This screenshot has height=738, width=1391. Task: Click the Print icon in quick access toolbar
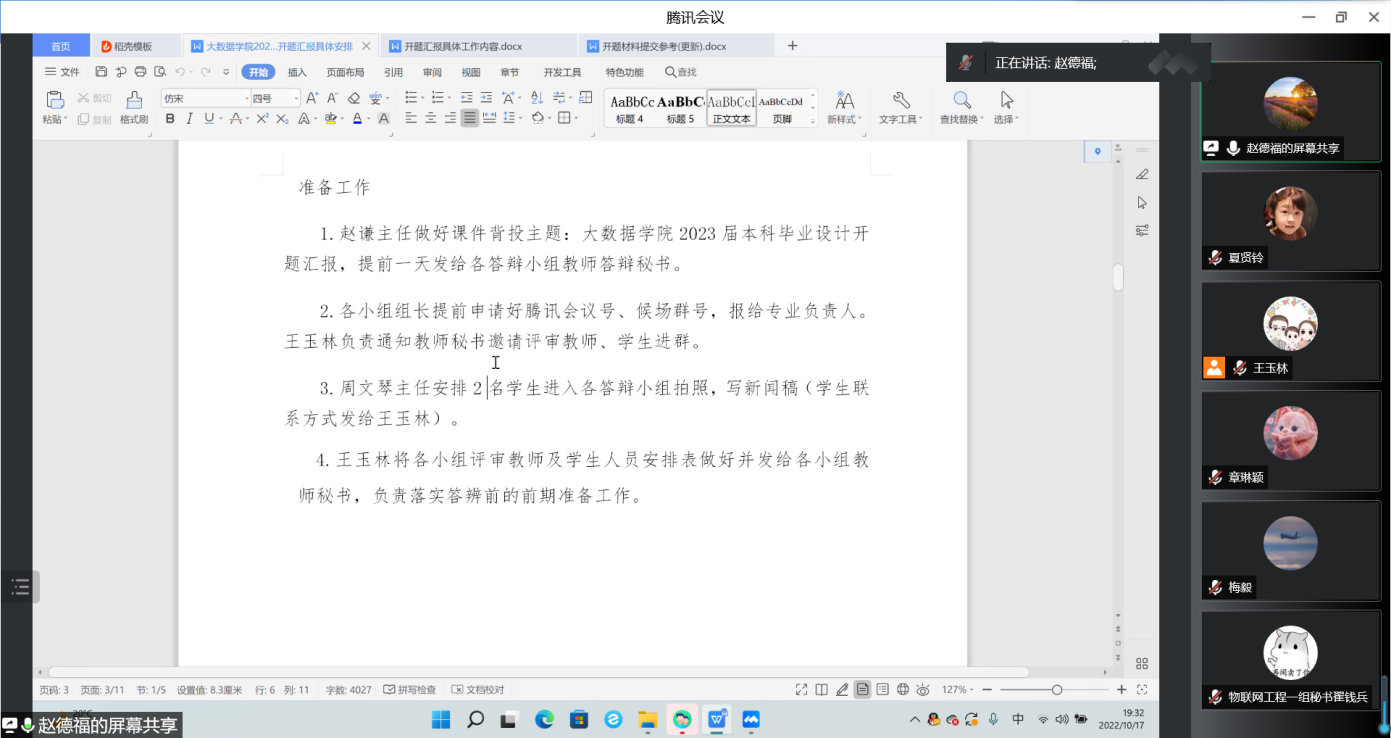(x=140, y=72)
